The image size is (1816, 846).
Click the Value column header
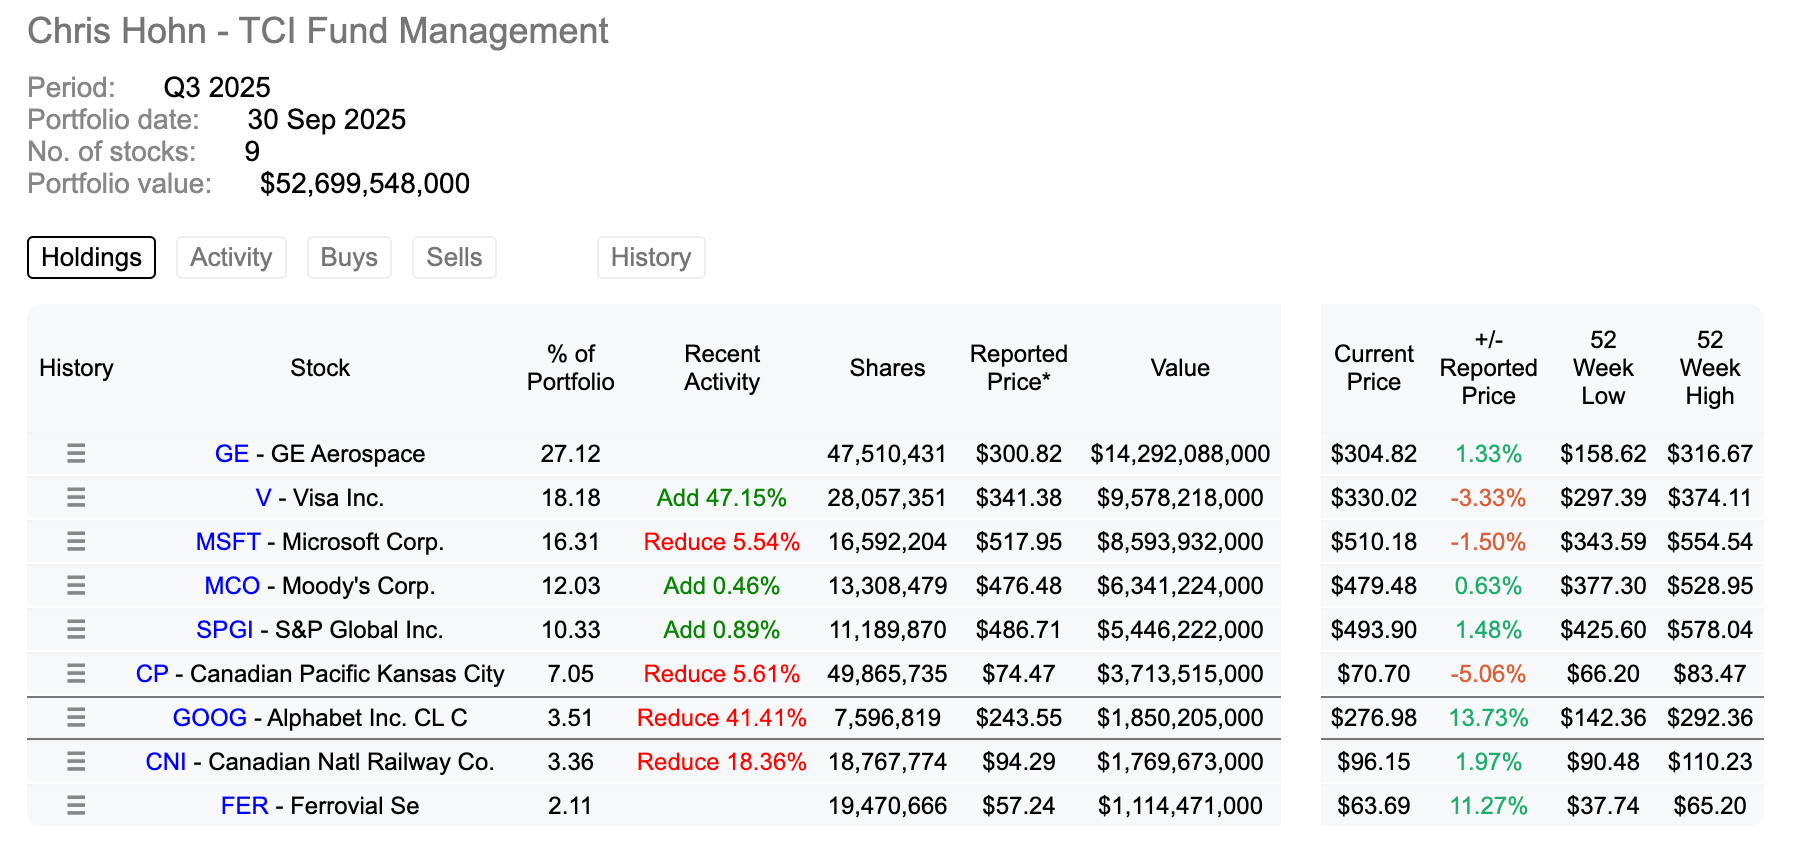1180,368
